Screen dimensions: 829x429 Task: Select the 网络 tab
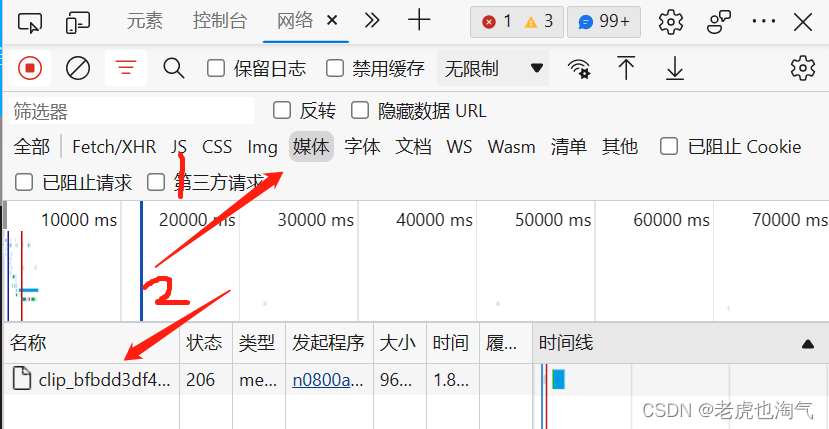point(295,22)
